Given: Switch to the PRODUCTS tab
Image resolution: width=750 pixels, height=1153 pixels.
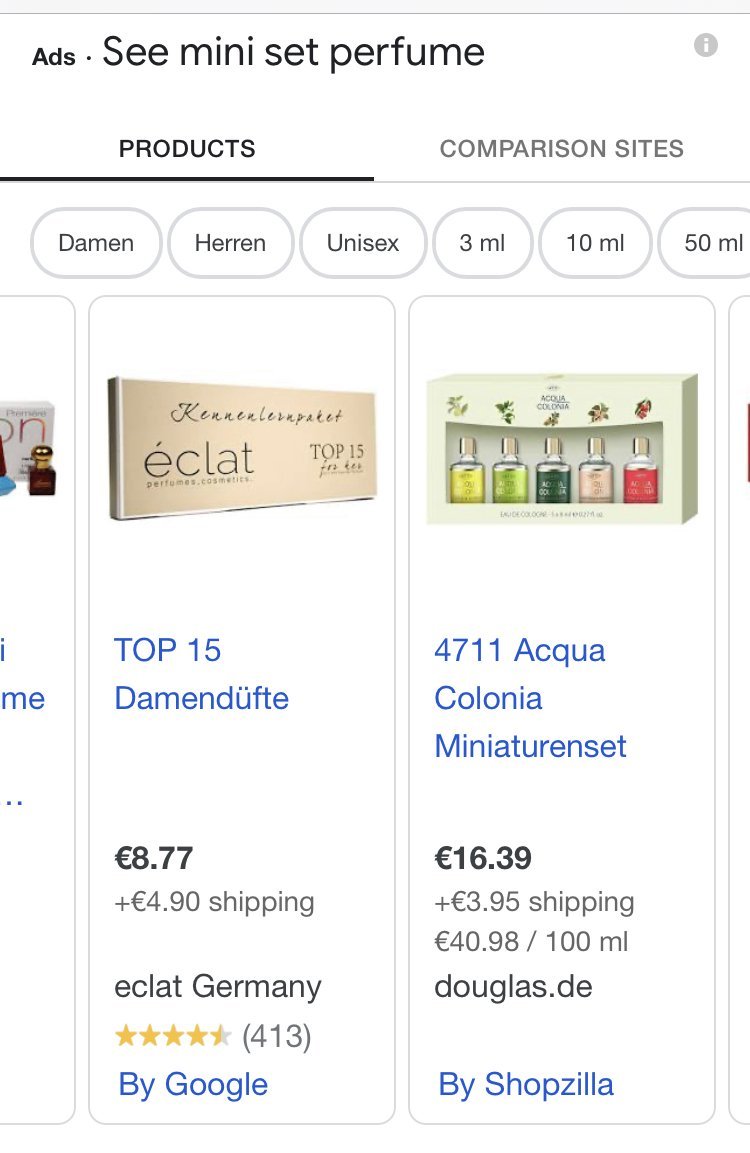Looking at the screenshot, I should 187,149.
